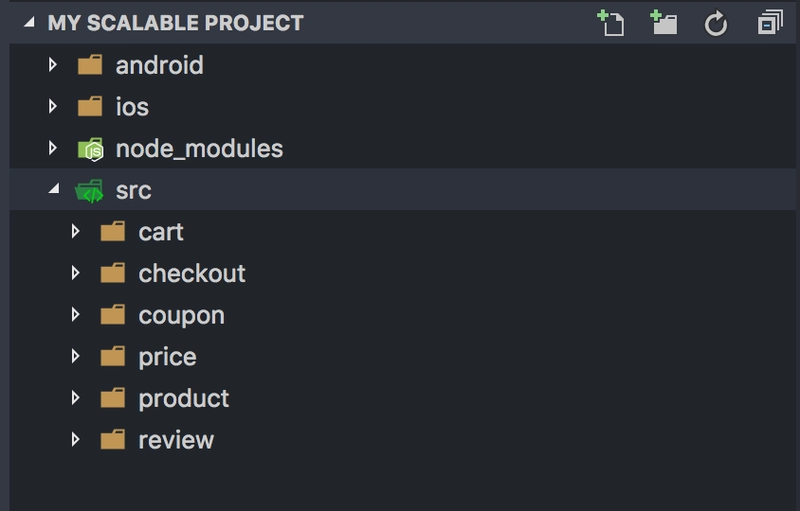Expand the cart folder arrow

[75, 232]
